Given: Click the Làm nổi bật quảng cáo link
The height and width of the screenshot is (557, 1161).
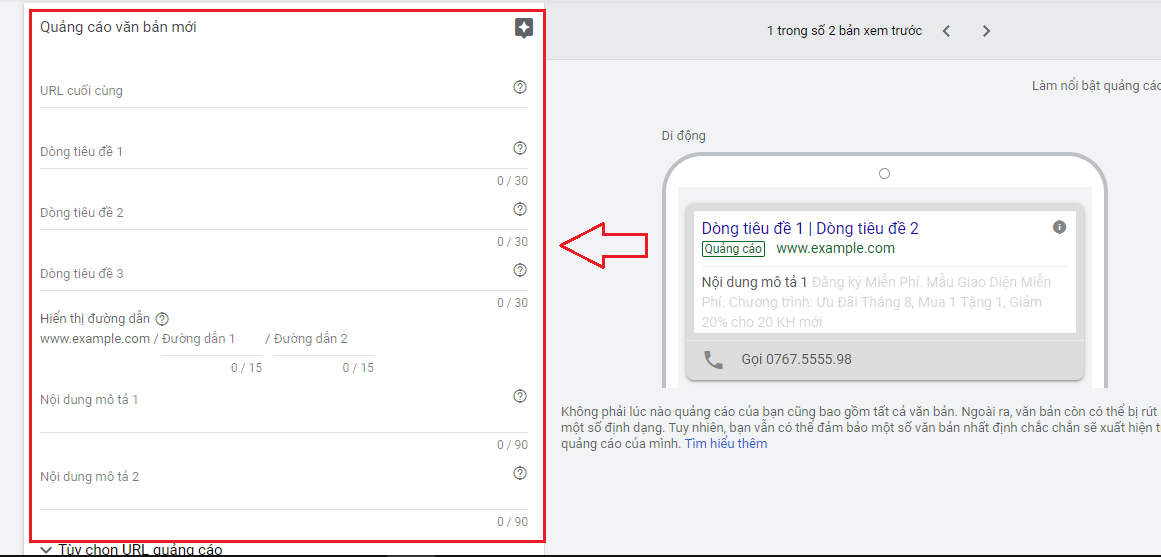Looking at the screenshot, I should coord(1095,86).
